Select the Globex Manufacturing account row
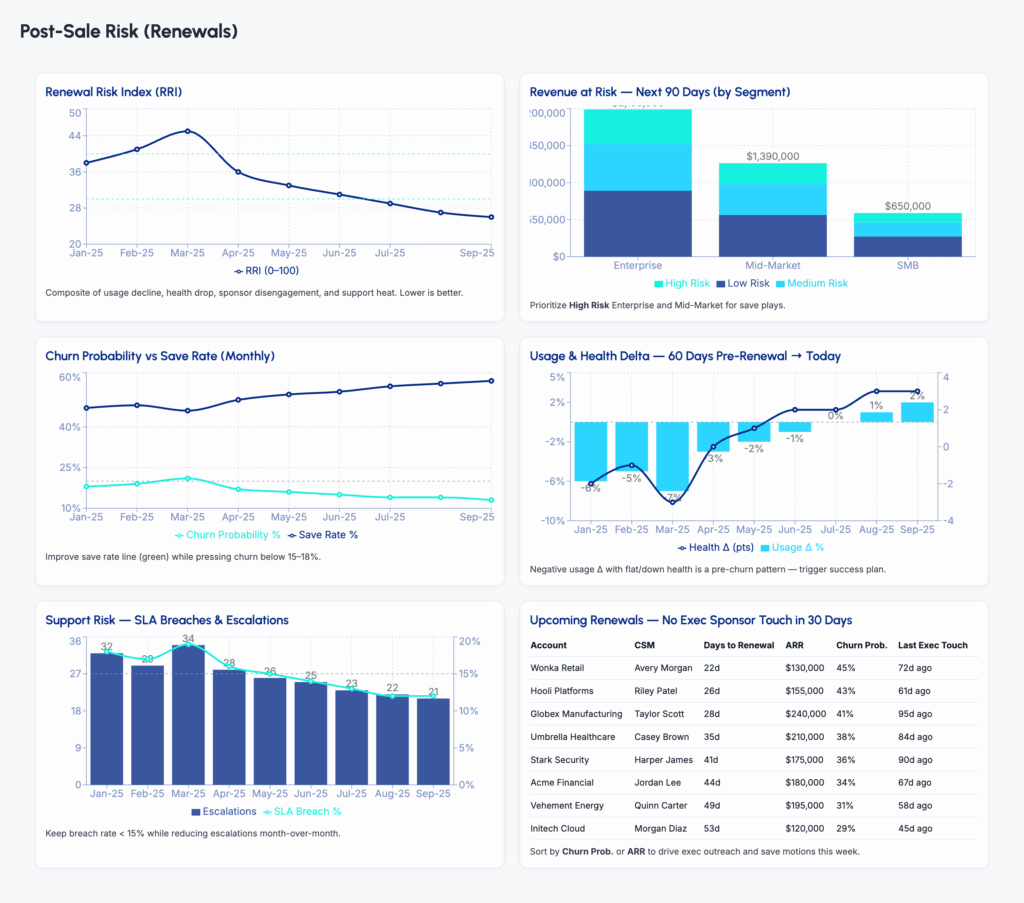This screenshot has width=1024, height=903. coord(575,714)
